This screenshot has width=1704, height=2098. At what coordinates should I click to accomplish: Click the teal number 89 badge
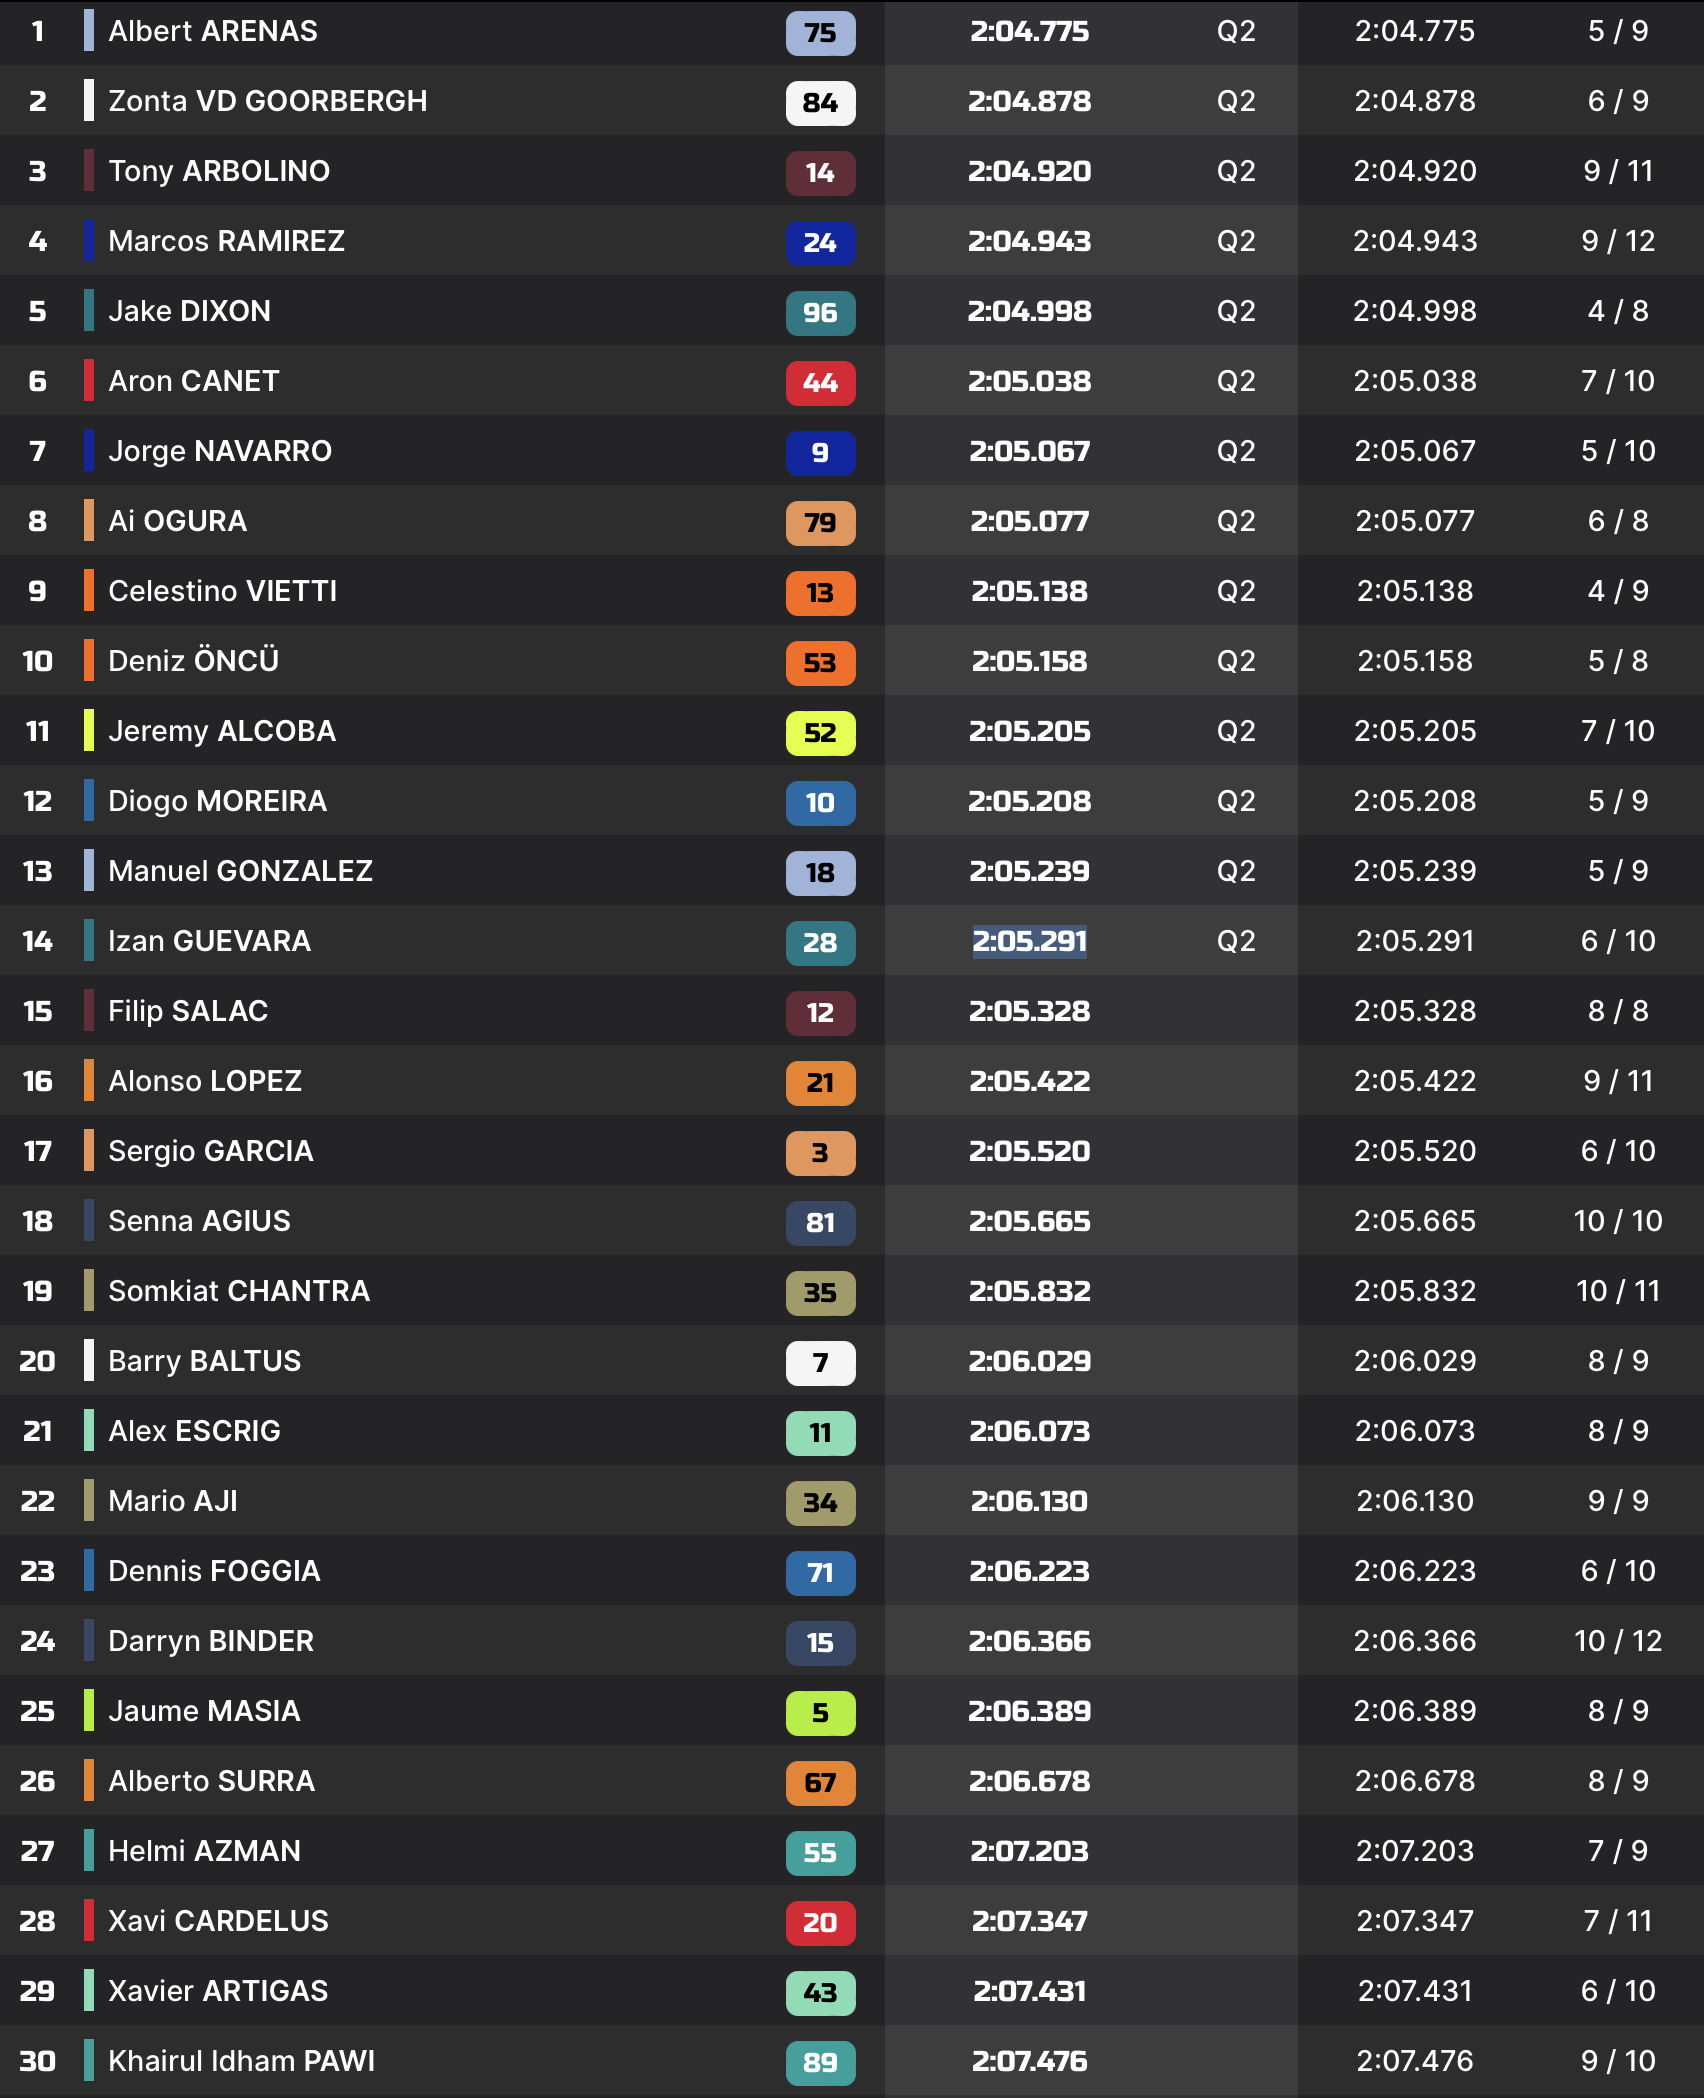820,2062
